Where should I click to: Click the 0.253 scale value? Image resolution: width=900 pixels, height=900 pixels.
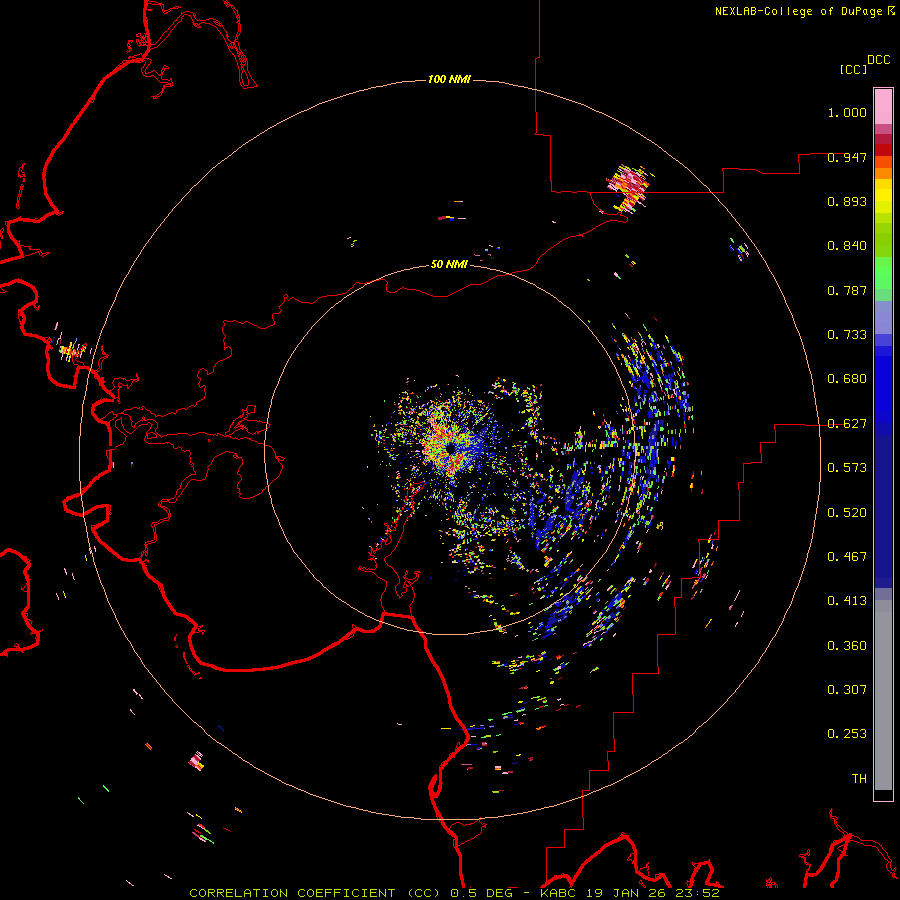[x=847, y=734]
